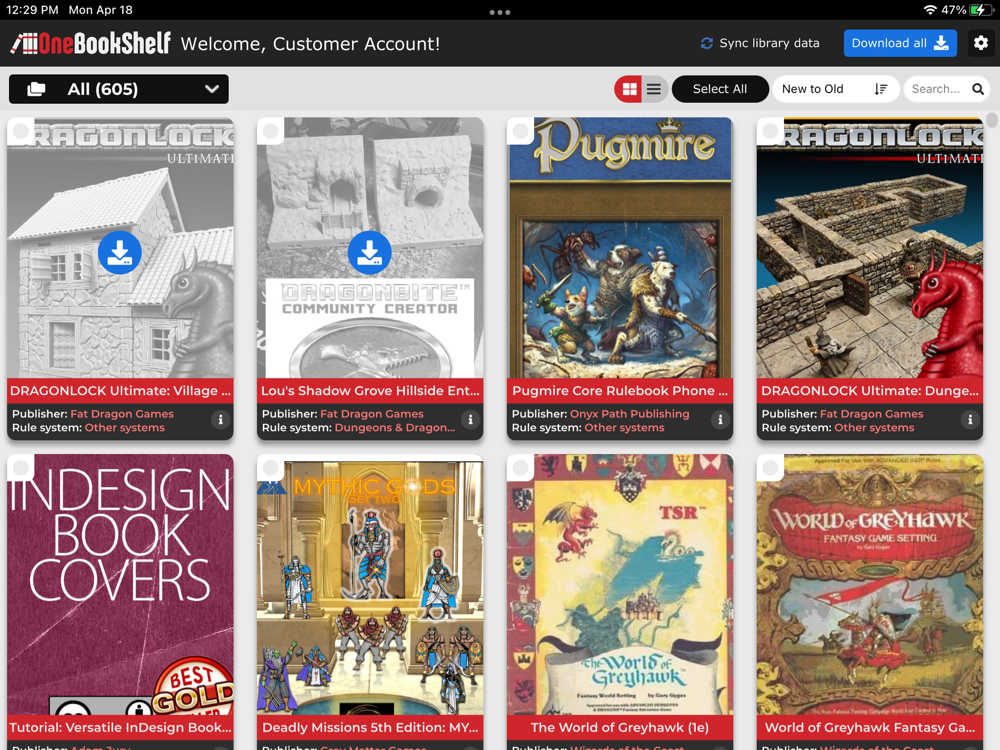Download Lou's Shadow Grove Hillside via blue icon
This screenshot has height=750, width=1000.
click(369, 253)
